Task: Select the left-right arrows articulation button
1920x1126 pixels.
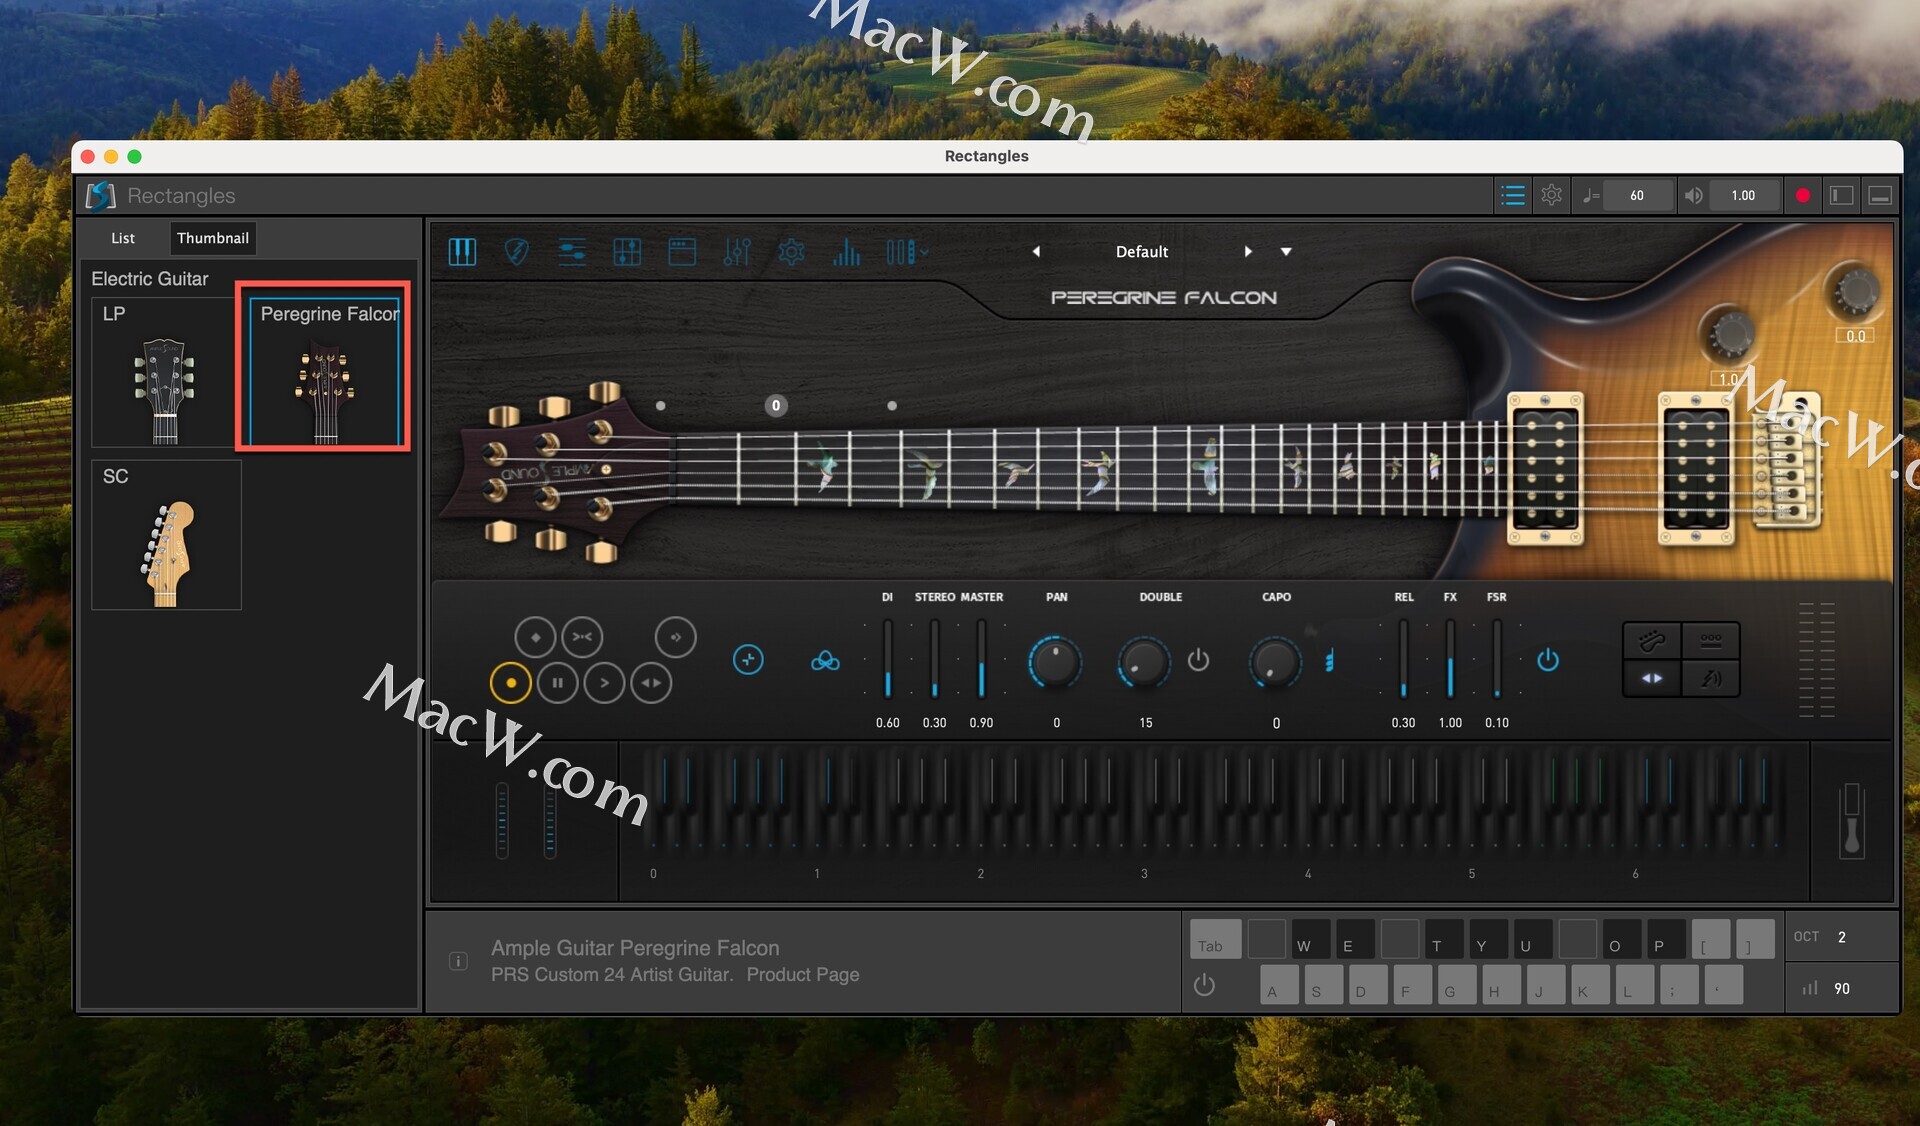Action: click(651, 683)
